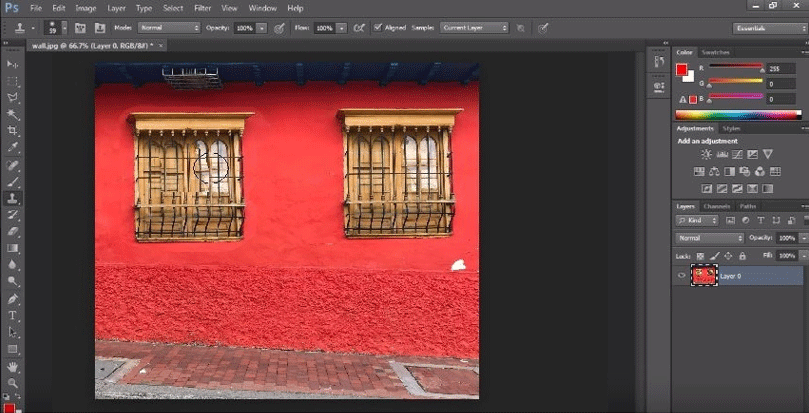Select the Clone Stamp tool in toolbar

[x=13, y=198]
